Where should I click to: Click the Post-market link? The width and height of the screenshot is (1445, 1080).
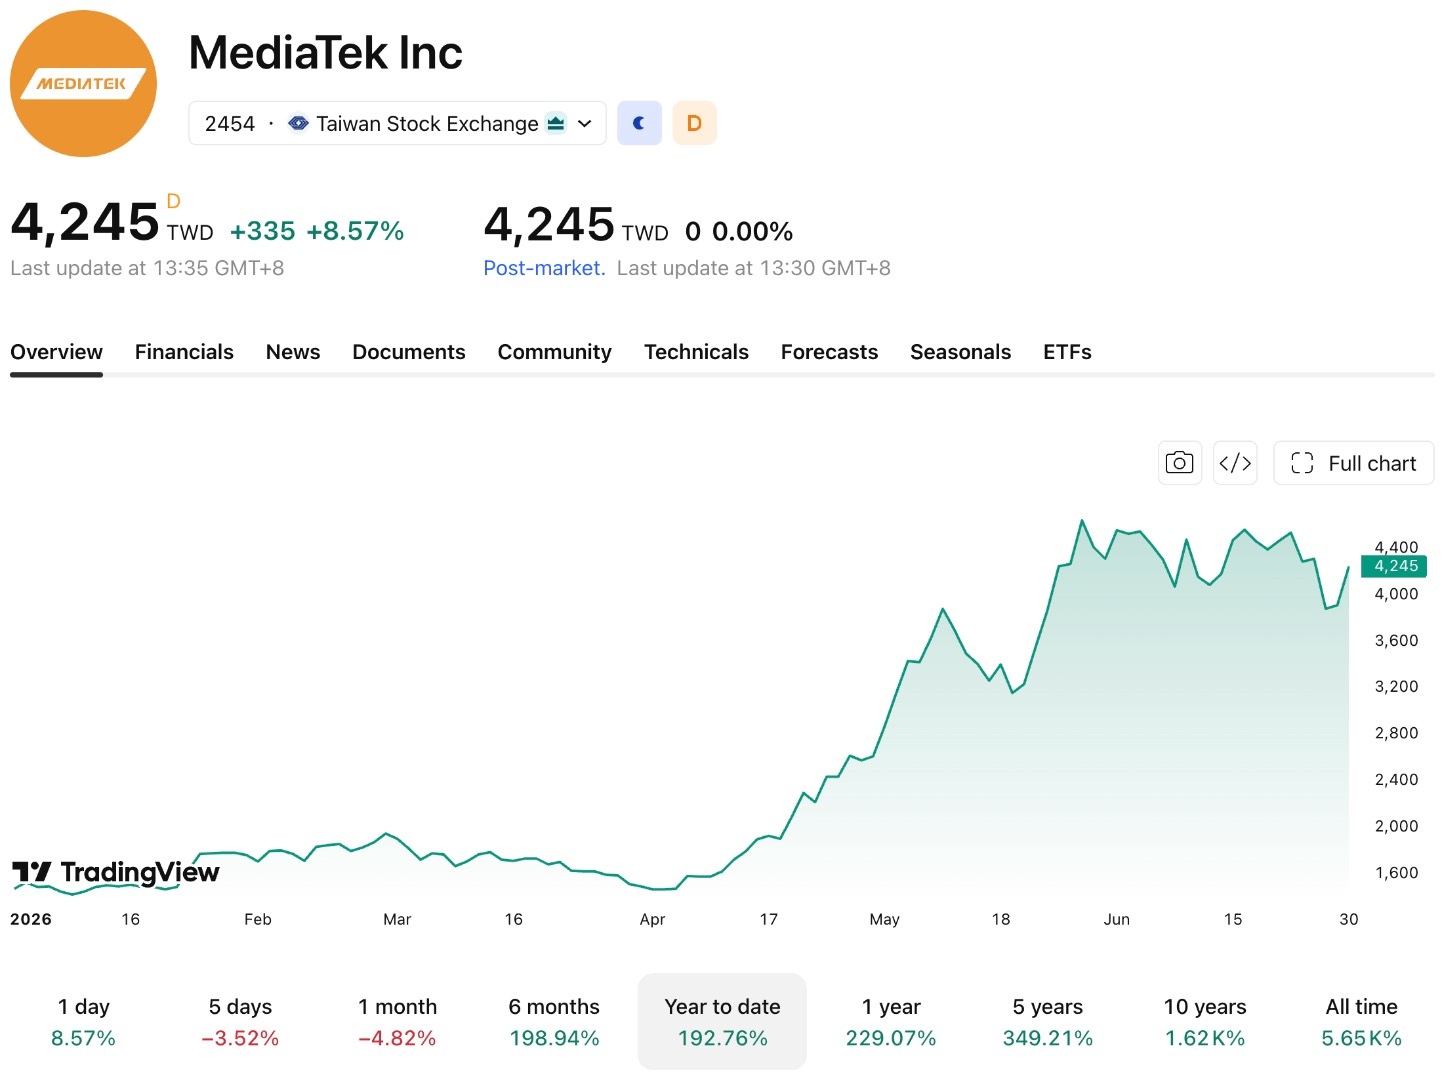pos(544,268)
